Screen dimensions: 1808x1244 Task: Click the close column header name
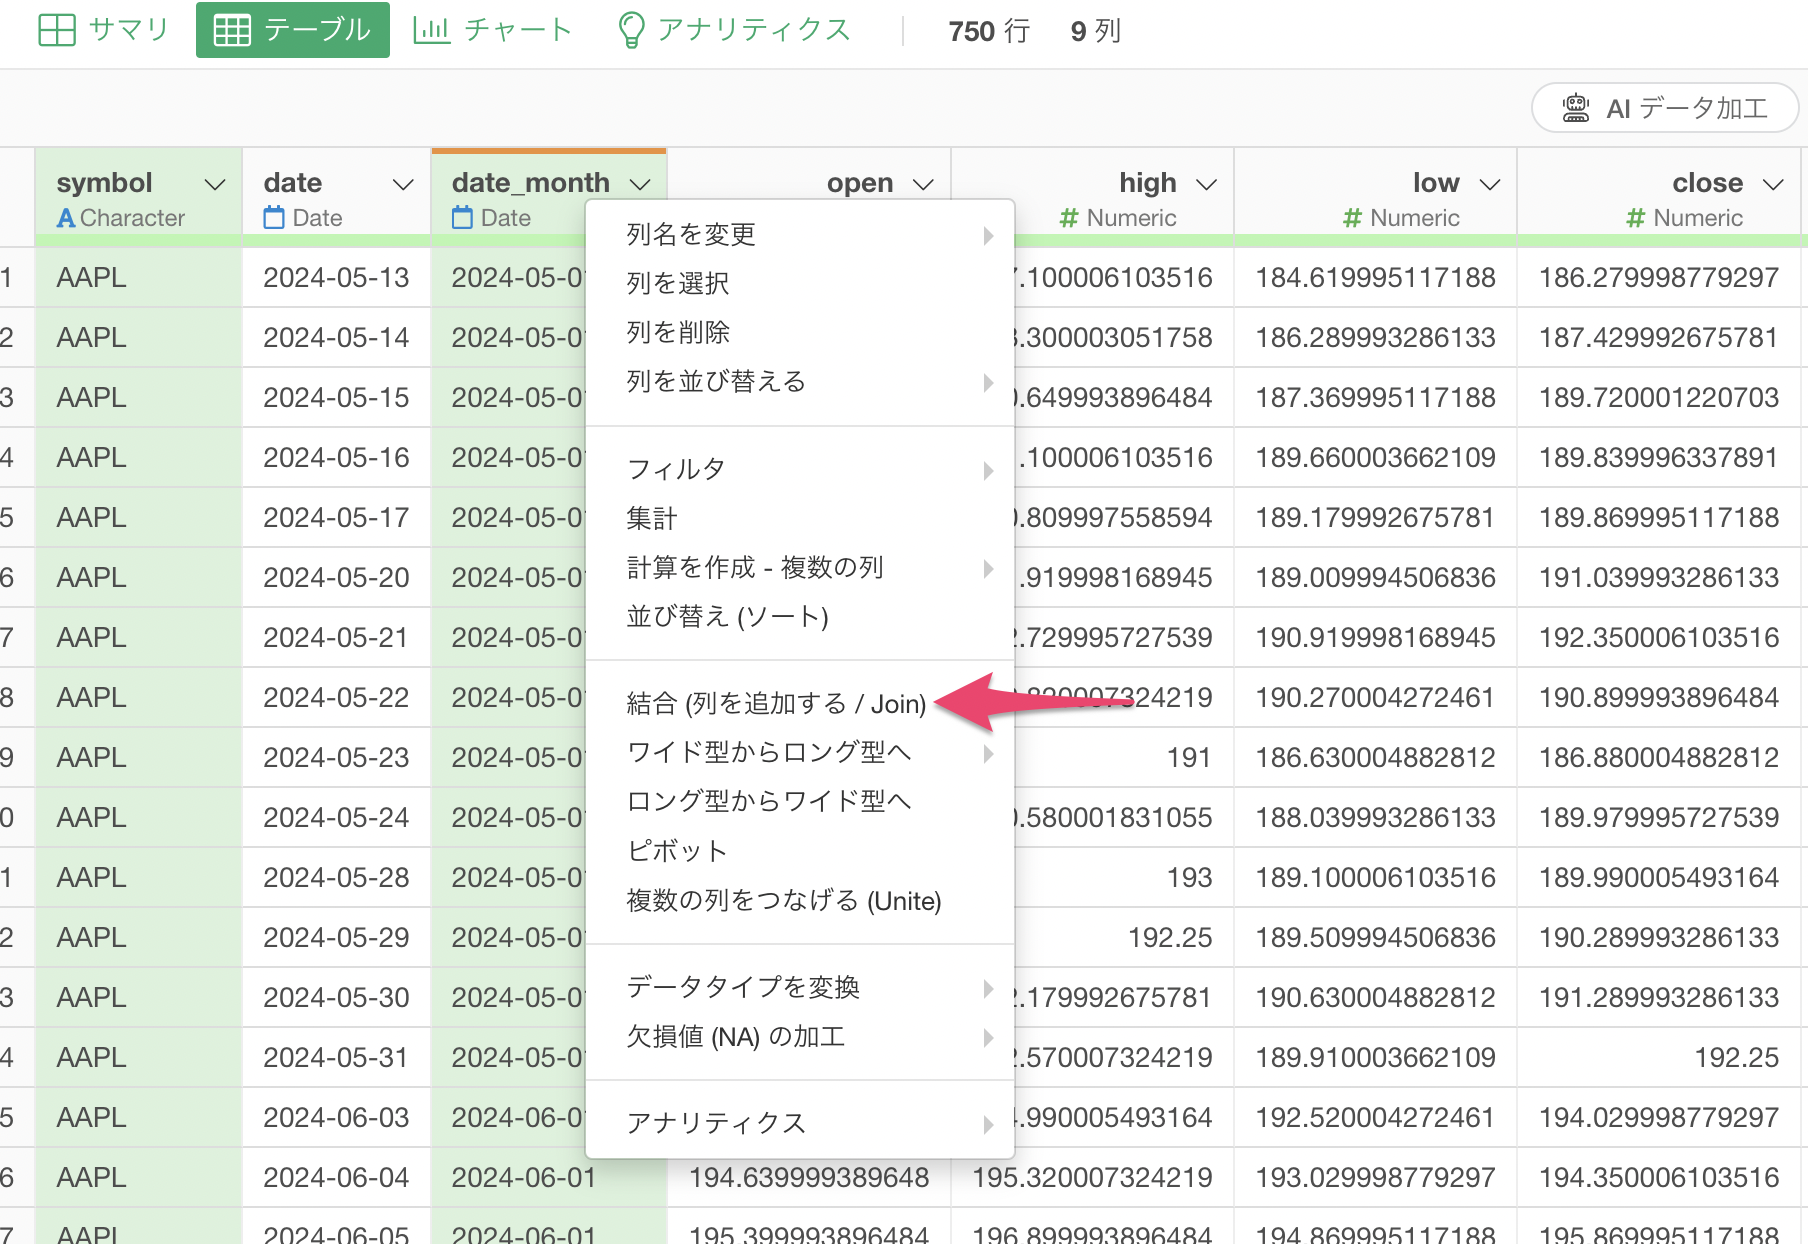(x=1707, y=183)
